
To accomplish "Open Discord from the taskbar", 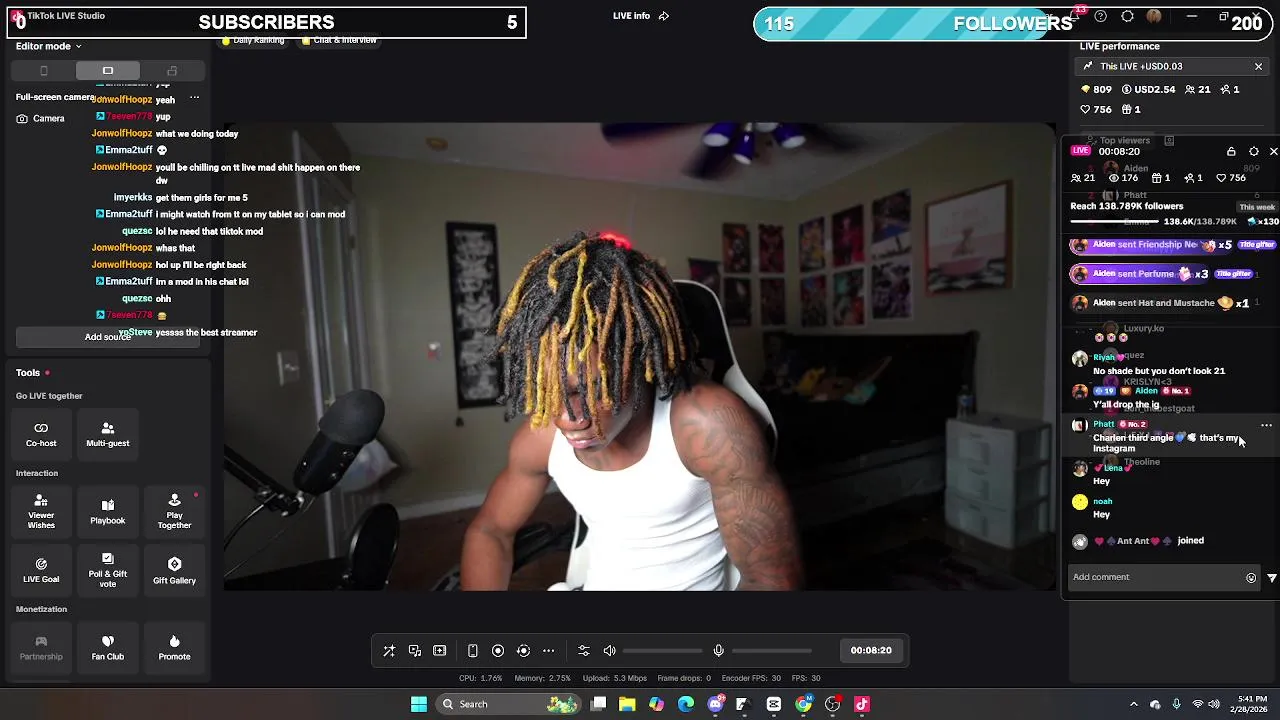I will (x=715, y=704).
